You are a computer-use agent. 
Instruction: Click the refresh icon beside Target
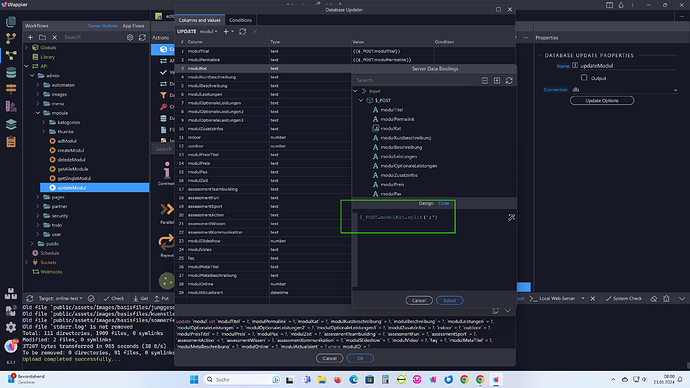29,298
